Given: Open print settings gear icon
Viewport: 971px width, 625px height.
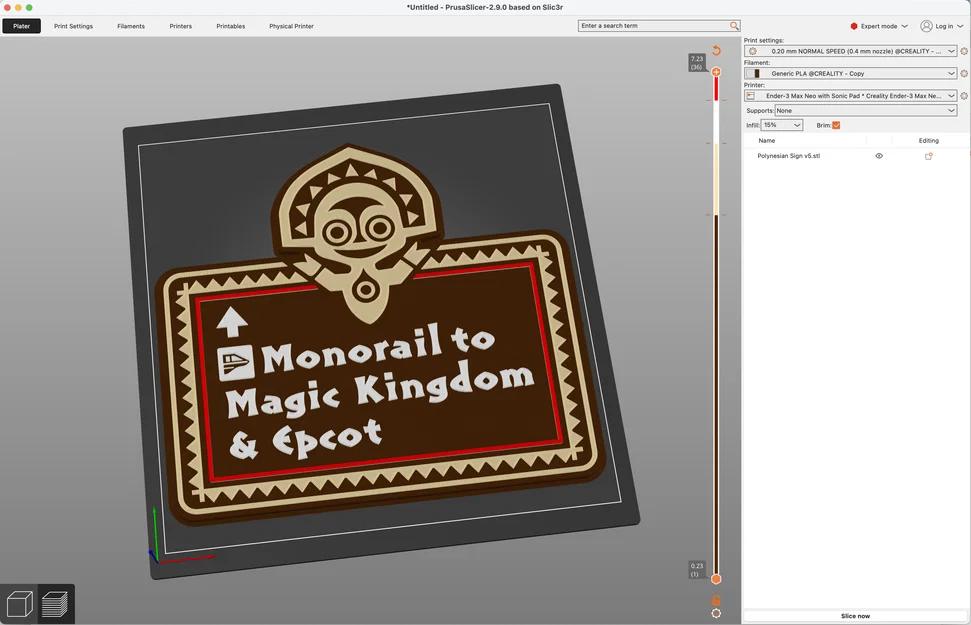Looking at the screenshot, I should (964, 51).
